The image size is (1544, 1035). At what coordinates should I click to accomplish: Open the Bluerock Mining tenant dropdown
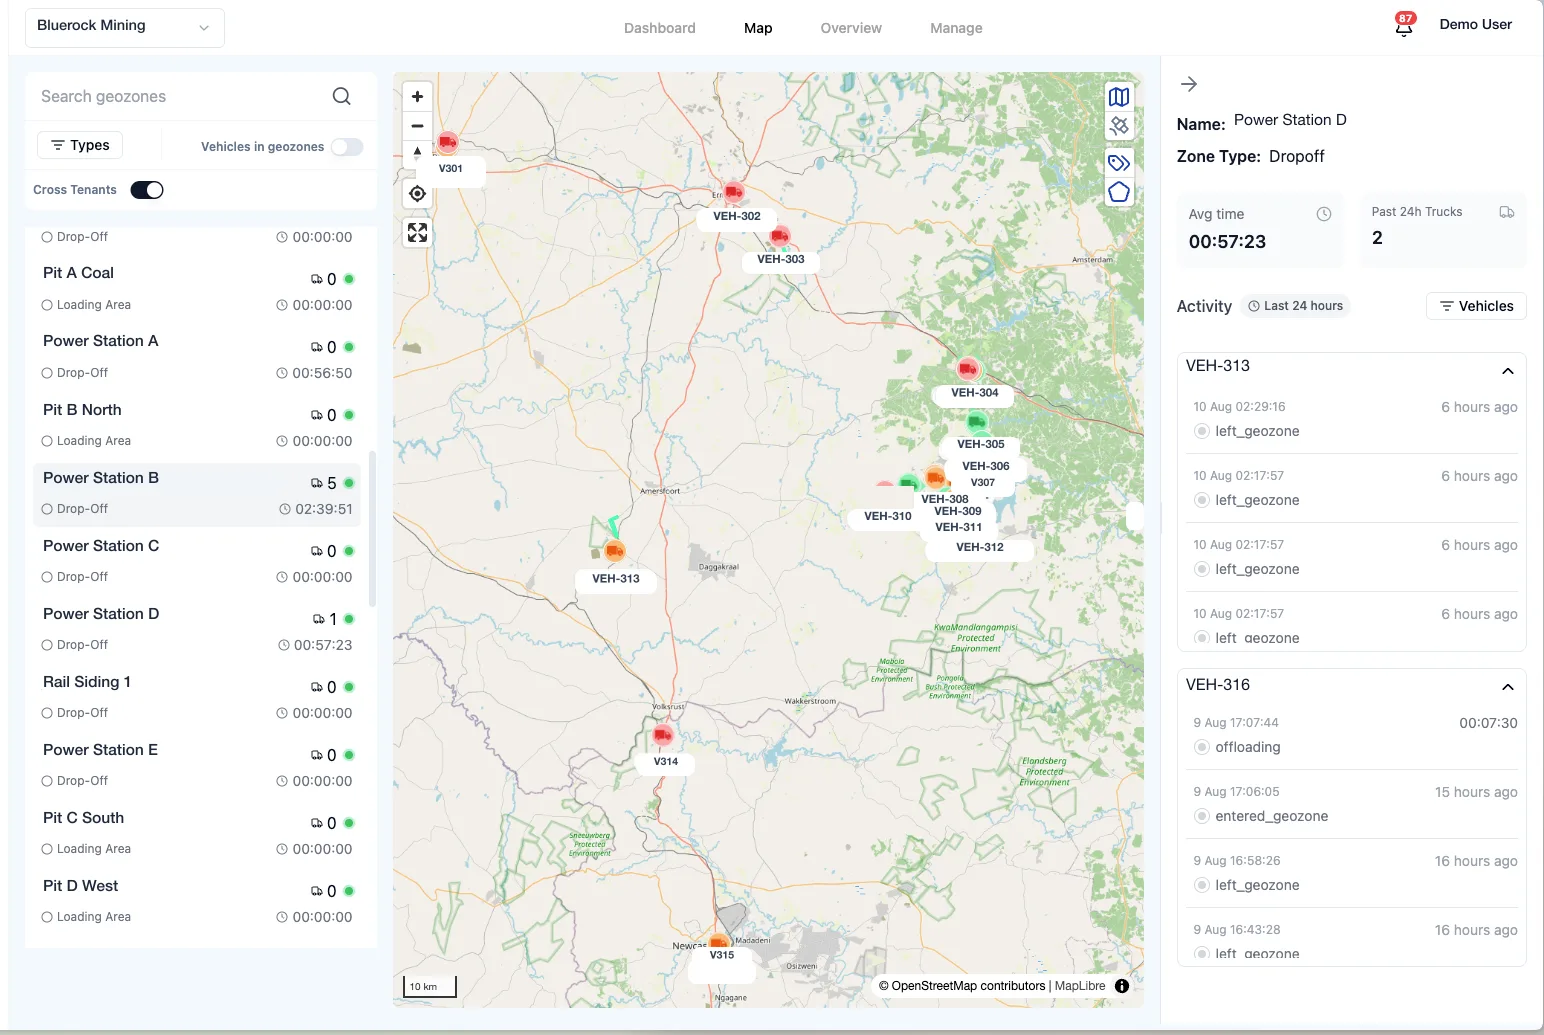tap(124, 27)
